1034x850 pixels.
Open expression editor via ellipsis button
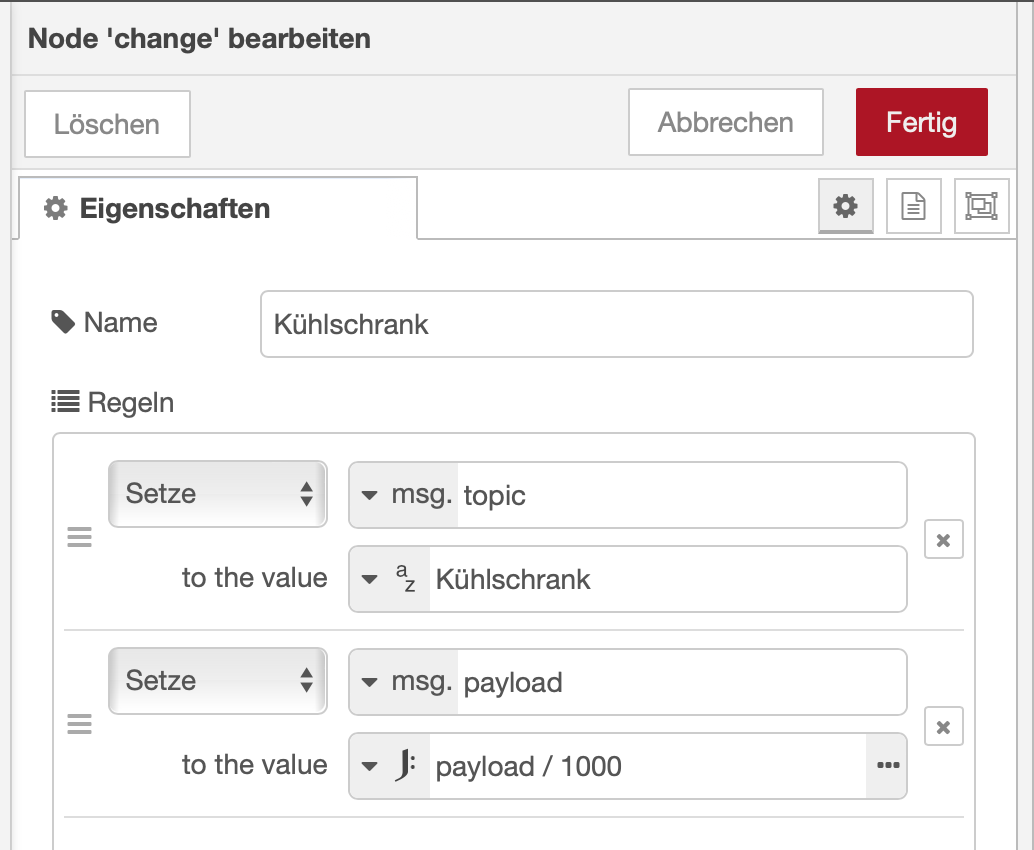coord(888,766)
